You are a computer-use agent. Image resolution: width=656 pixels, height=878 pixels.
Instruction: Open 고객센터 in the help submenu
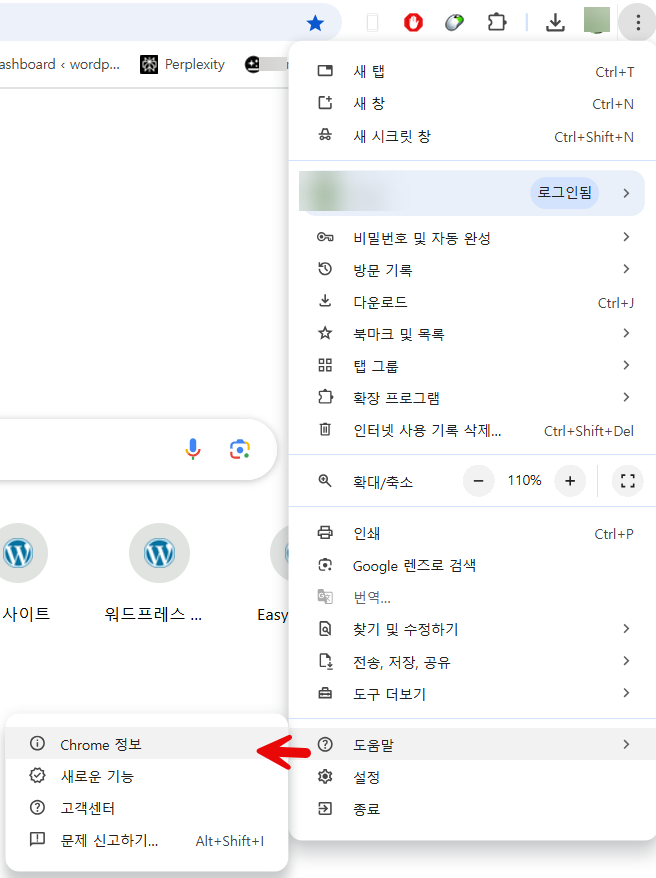tap(147, 807)
